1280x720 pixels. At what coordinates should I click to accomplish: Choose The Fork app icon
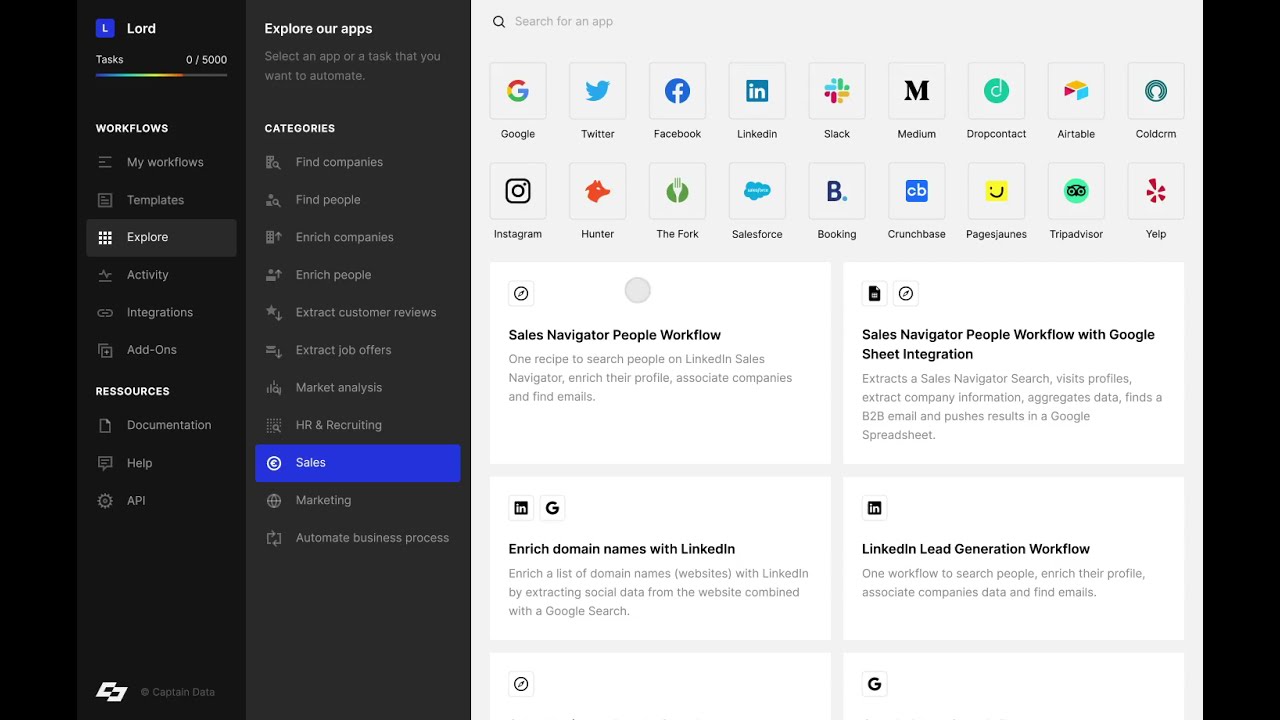tap(677, 191)
